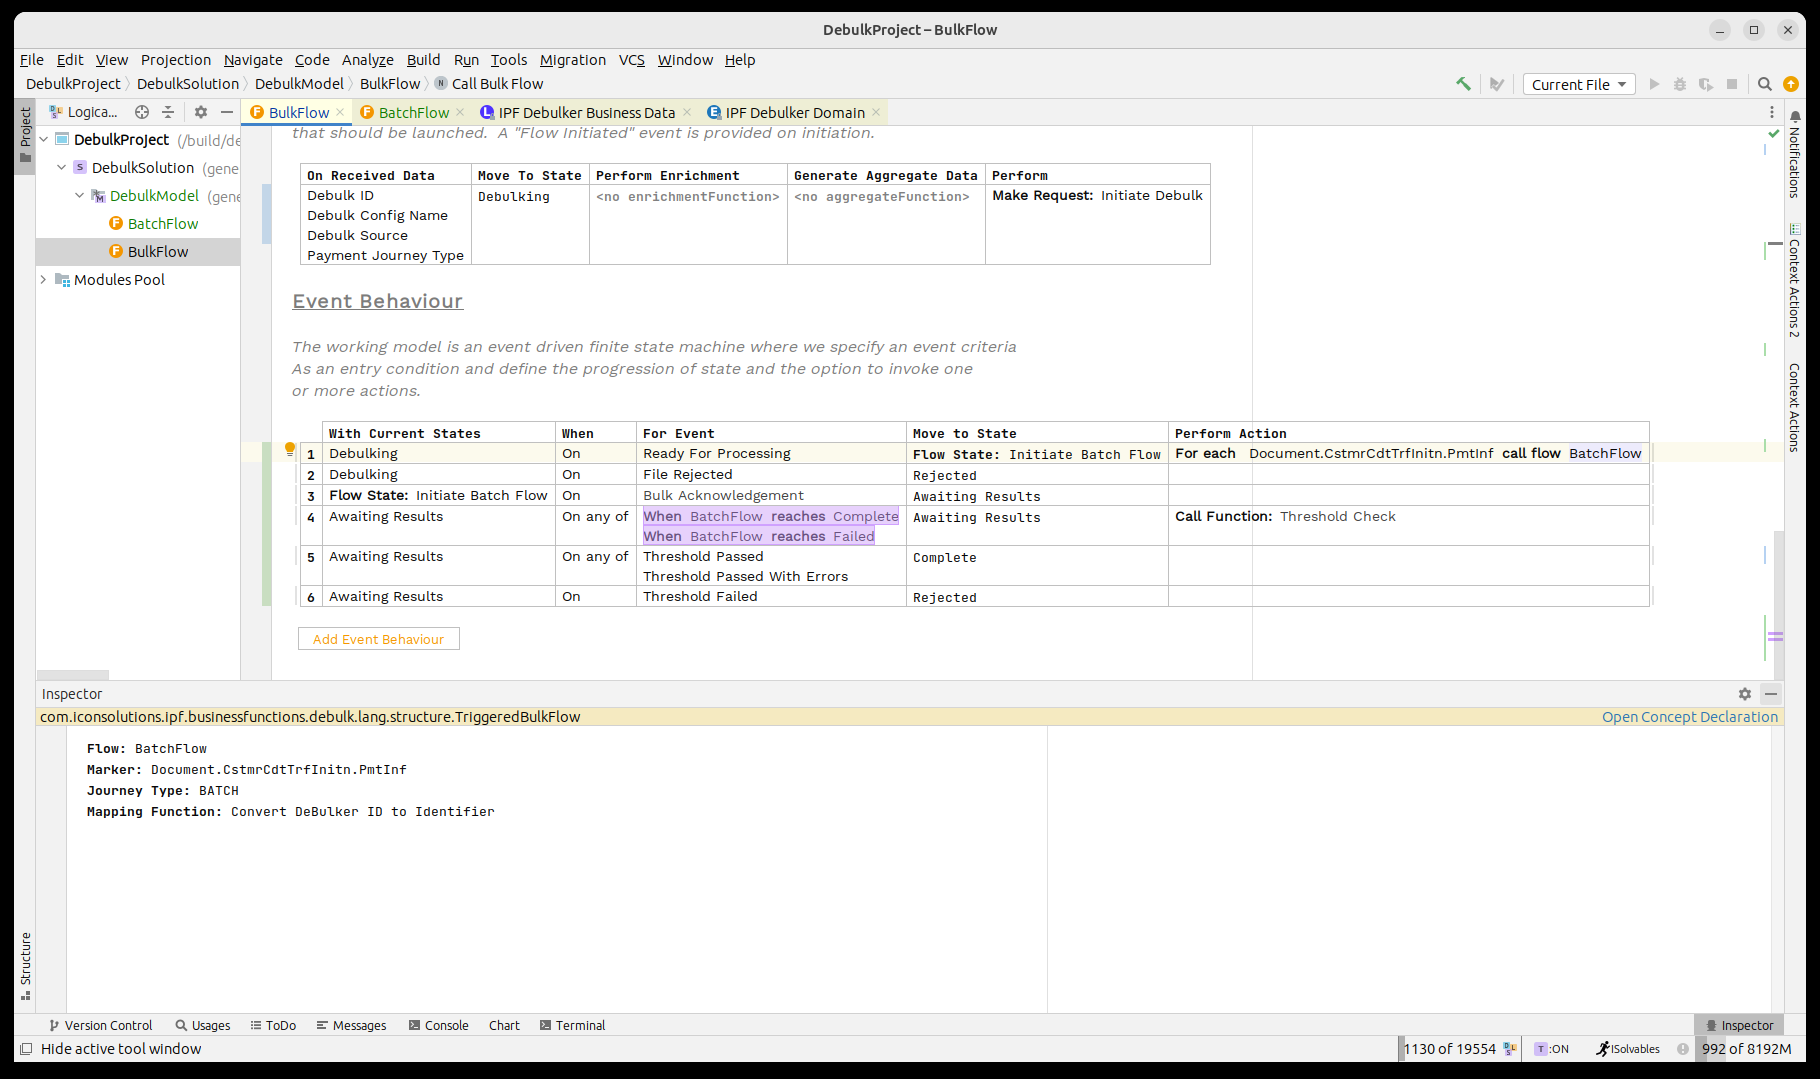Click the memory usage indicator

1746,1049
